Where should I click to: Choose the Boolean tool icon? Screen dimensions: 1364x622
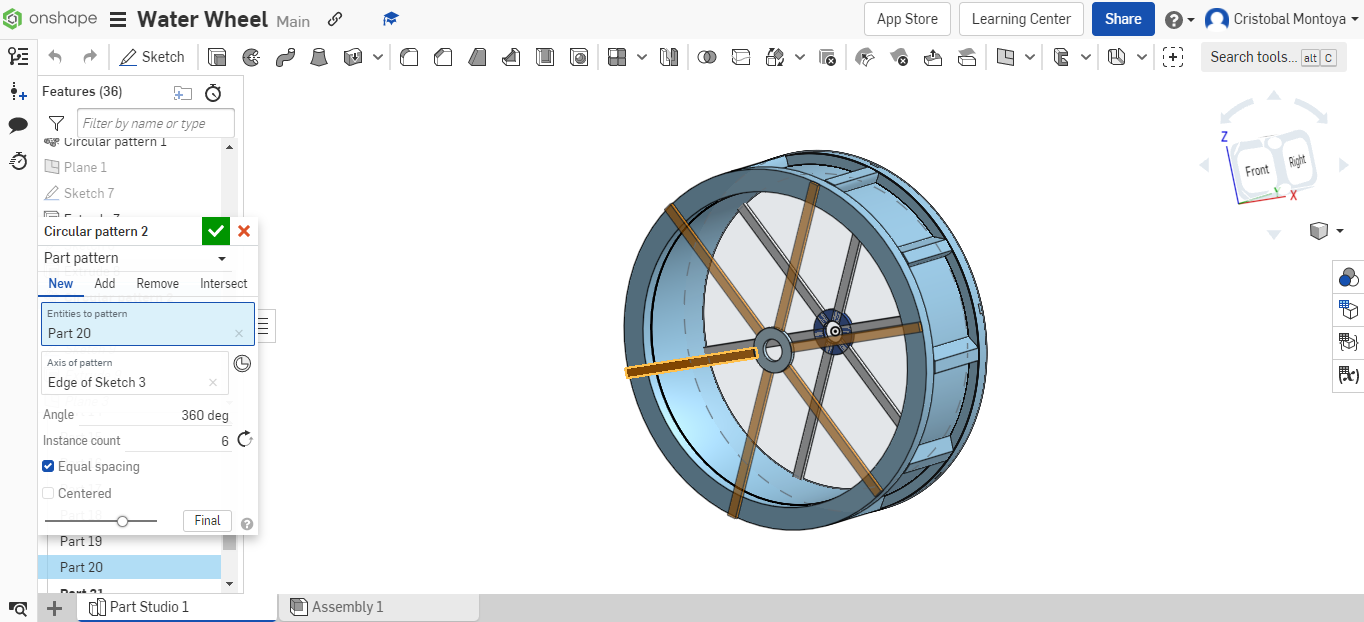click(x=707, y=57)
